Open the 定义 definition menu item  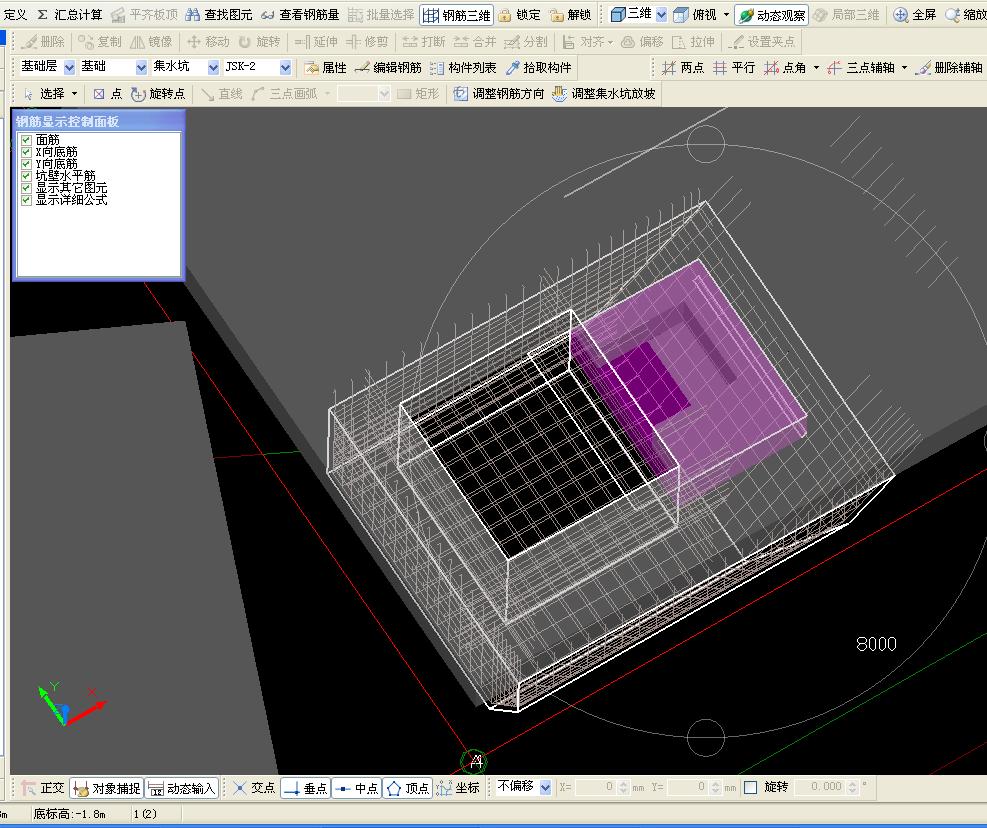[x=15, y=14]
